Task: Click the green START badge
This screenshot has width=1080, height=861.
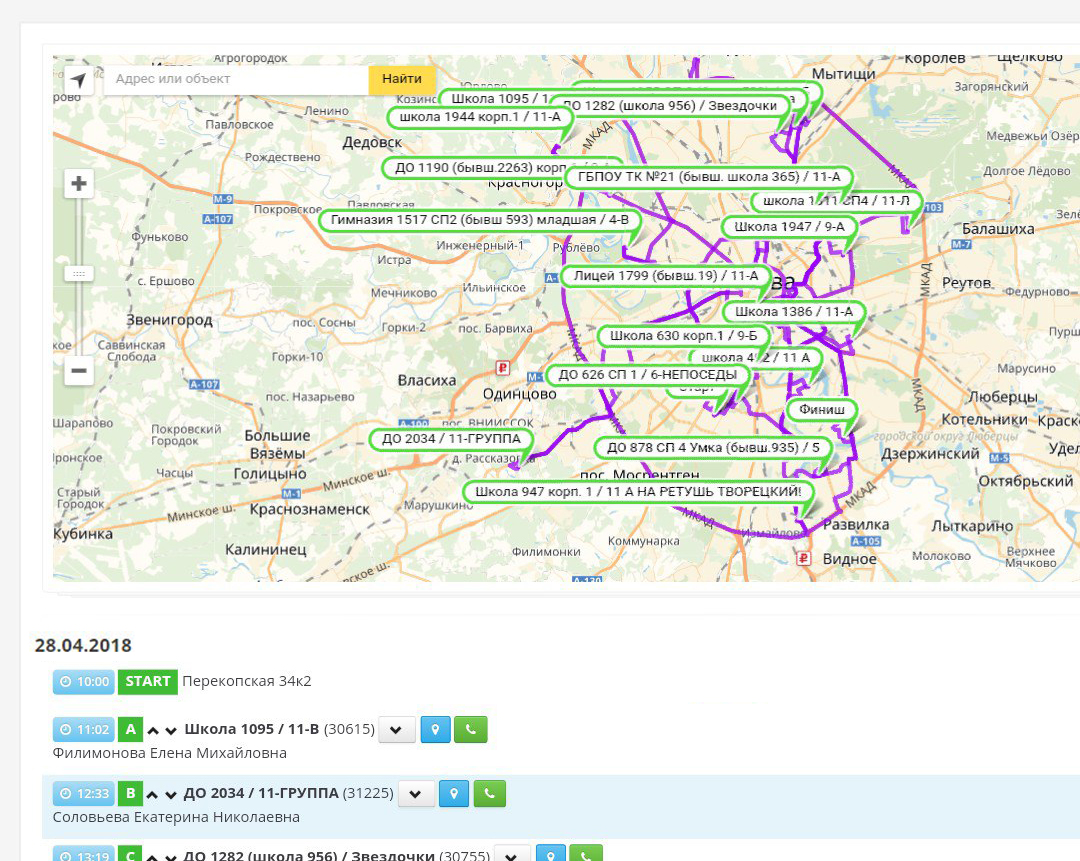Action: (x=147, y=682)
